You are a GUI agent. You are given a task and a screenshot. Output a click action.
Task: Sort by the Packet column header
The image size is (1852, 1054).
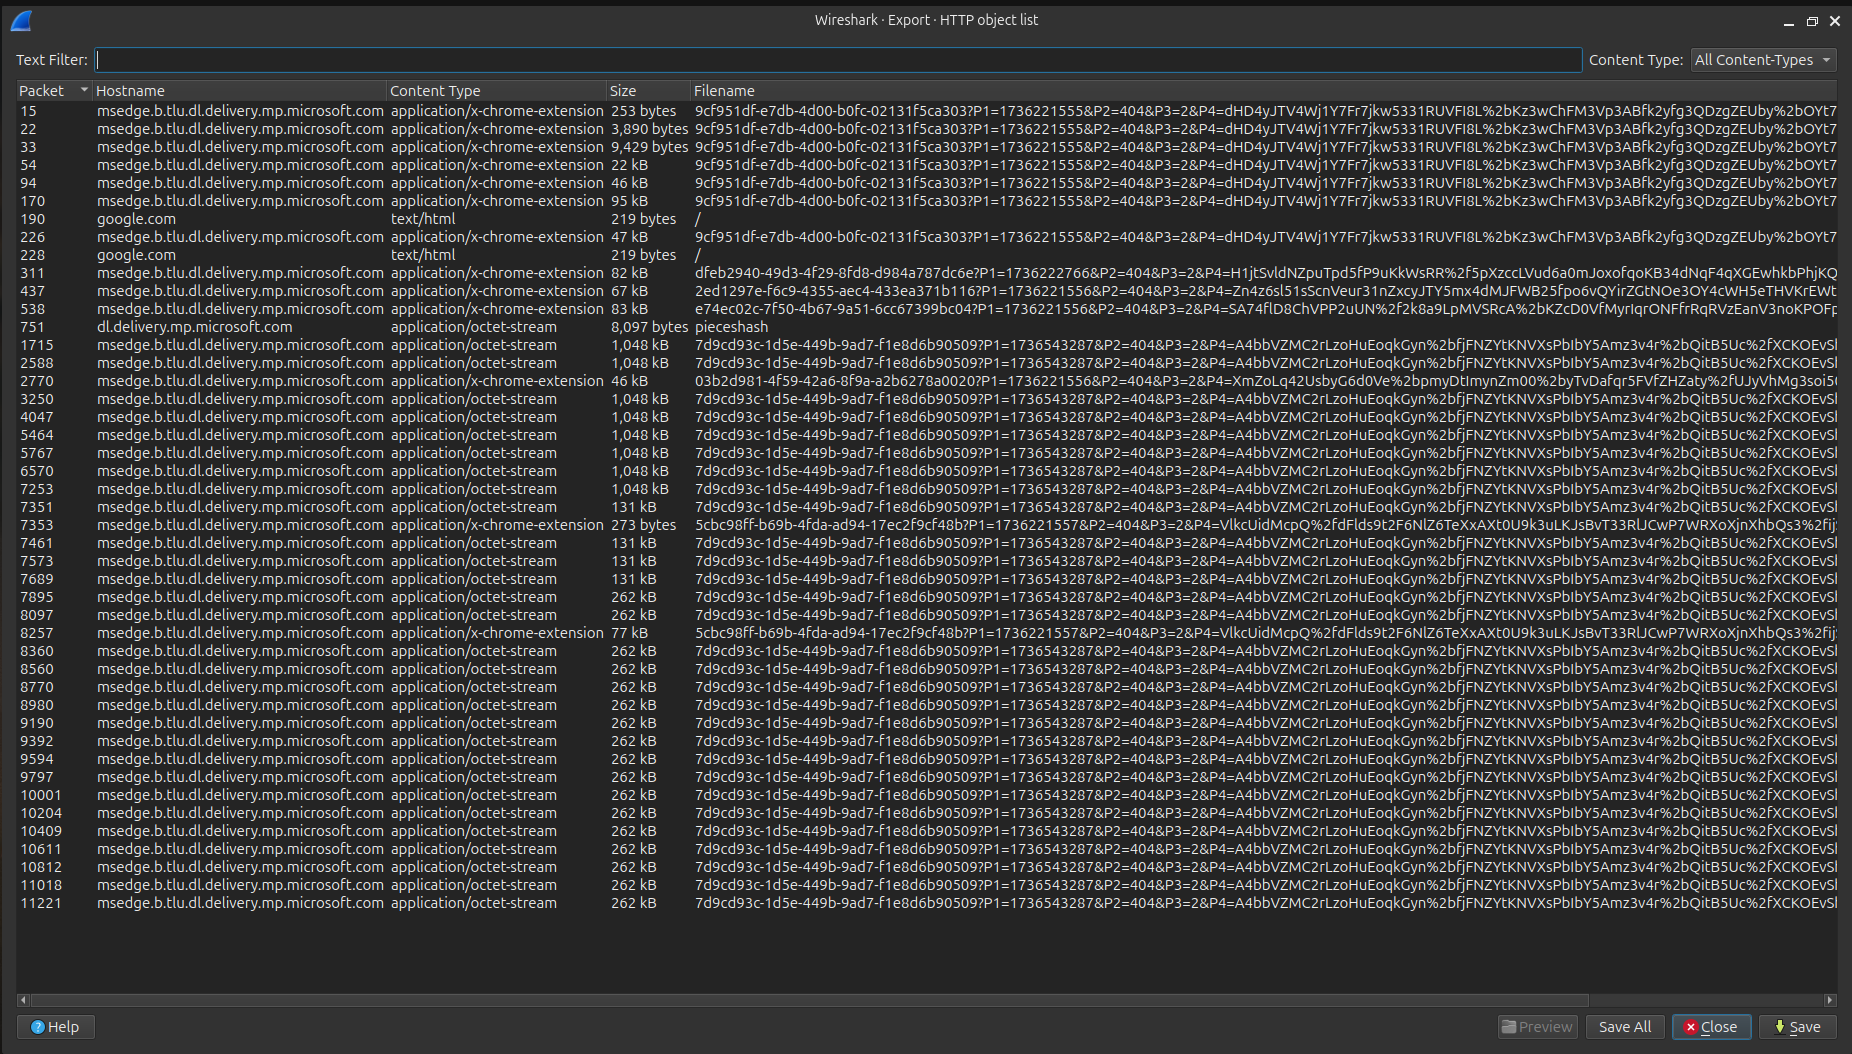click(54, 91)
